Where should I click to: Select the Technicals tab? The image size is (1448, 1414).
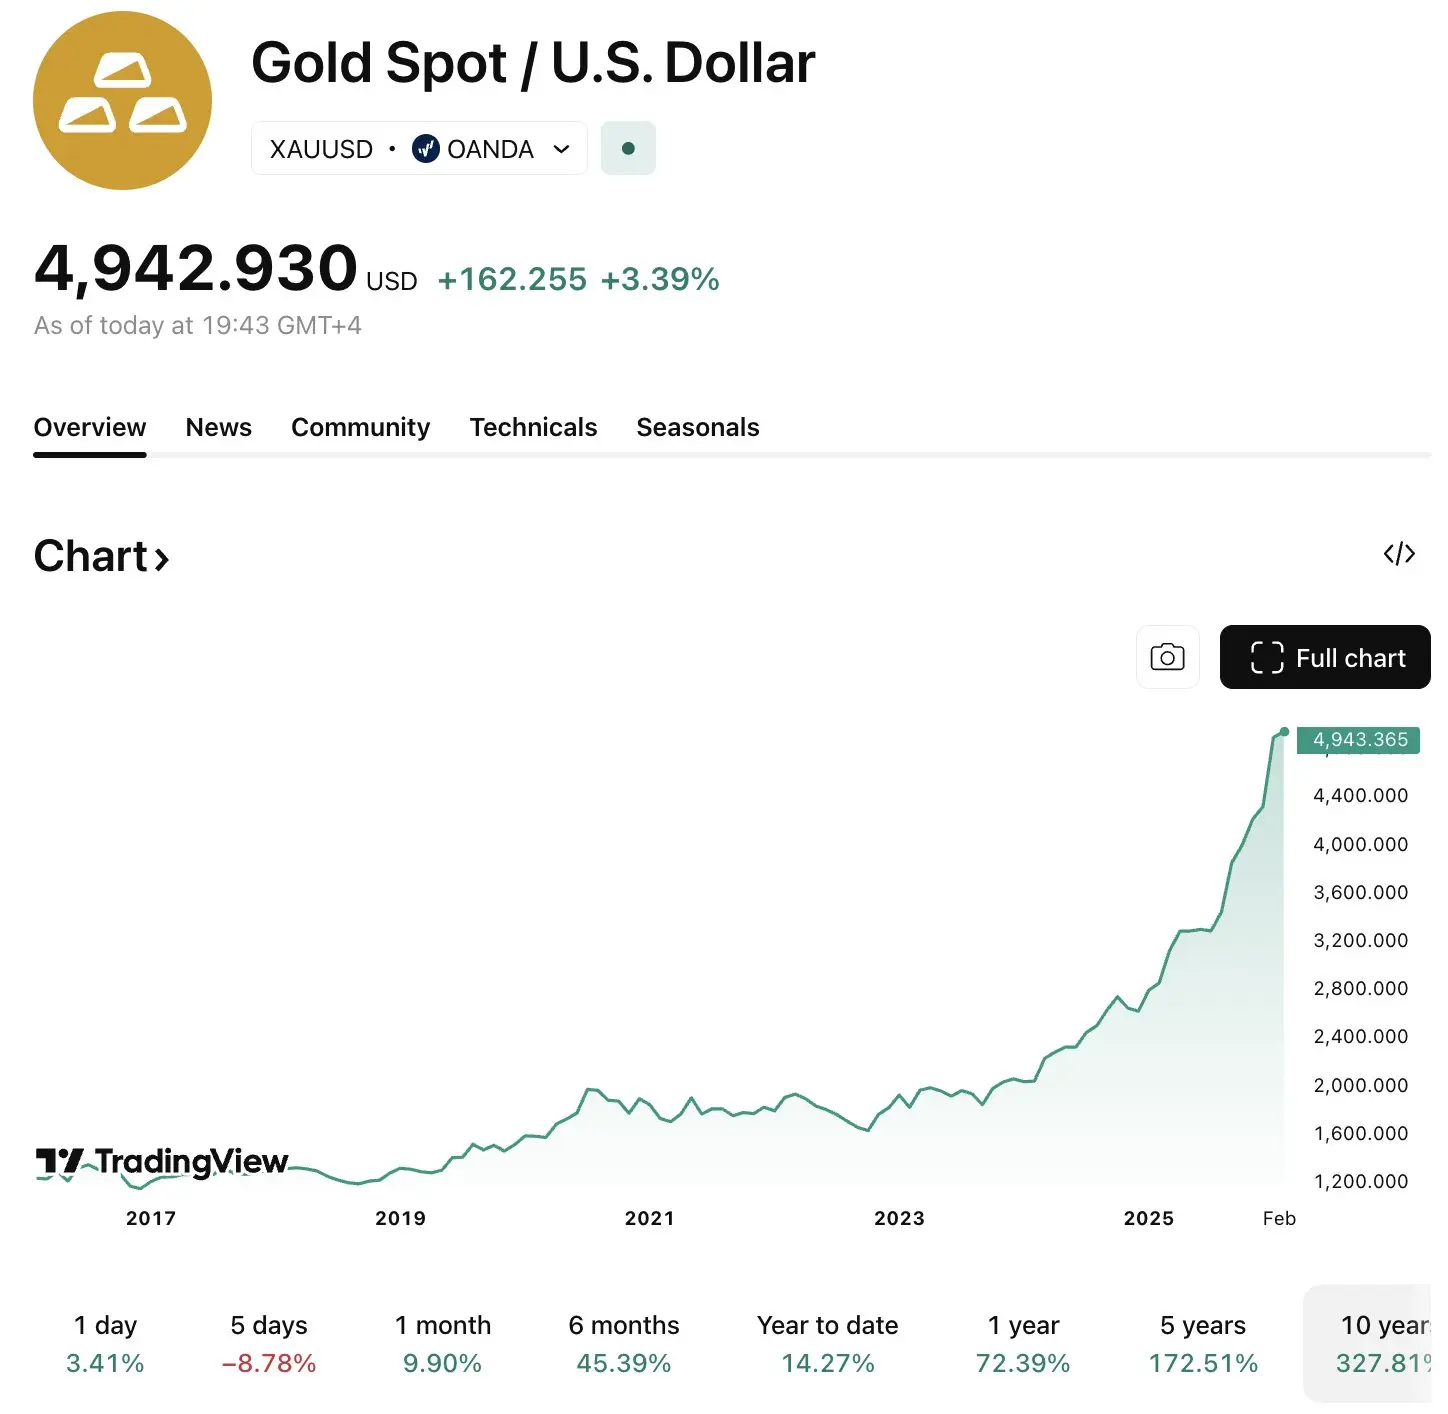533,427
